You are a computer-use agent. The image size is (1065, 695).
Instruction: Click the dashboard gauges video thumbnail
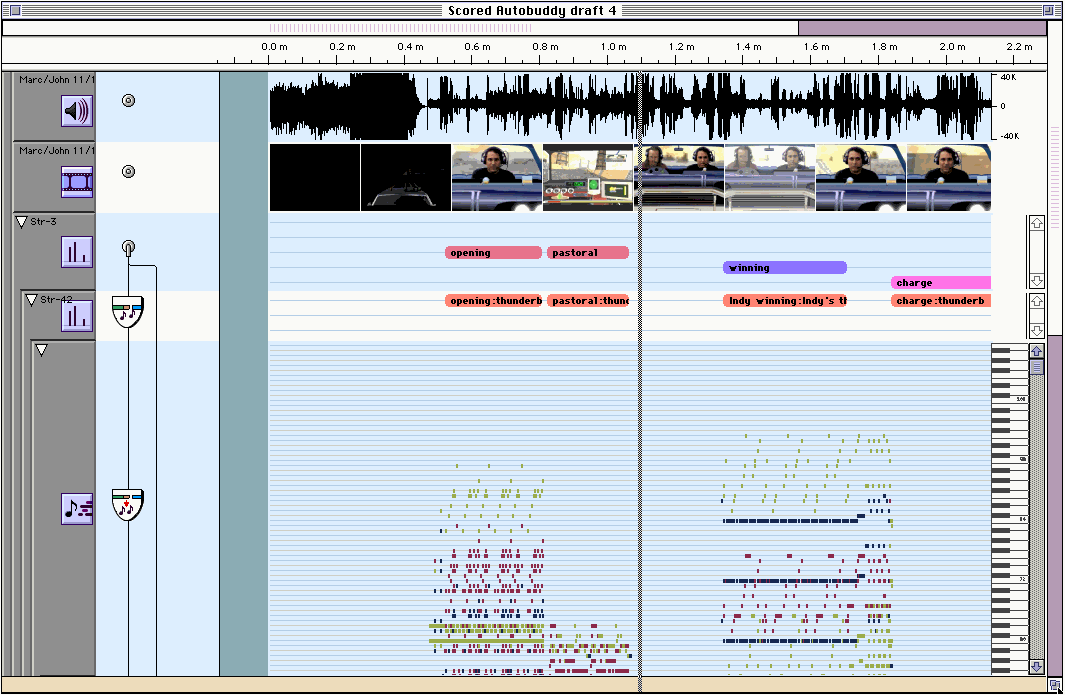(x=588, y=177)
